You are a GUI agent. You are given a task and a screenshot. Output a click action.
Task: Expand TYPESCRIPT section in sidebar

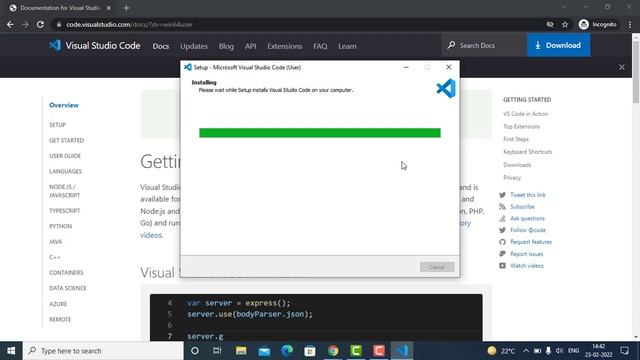pos(64,211)
